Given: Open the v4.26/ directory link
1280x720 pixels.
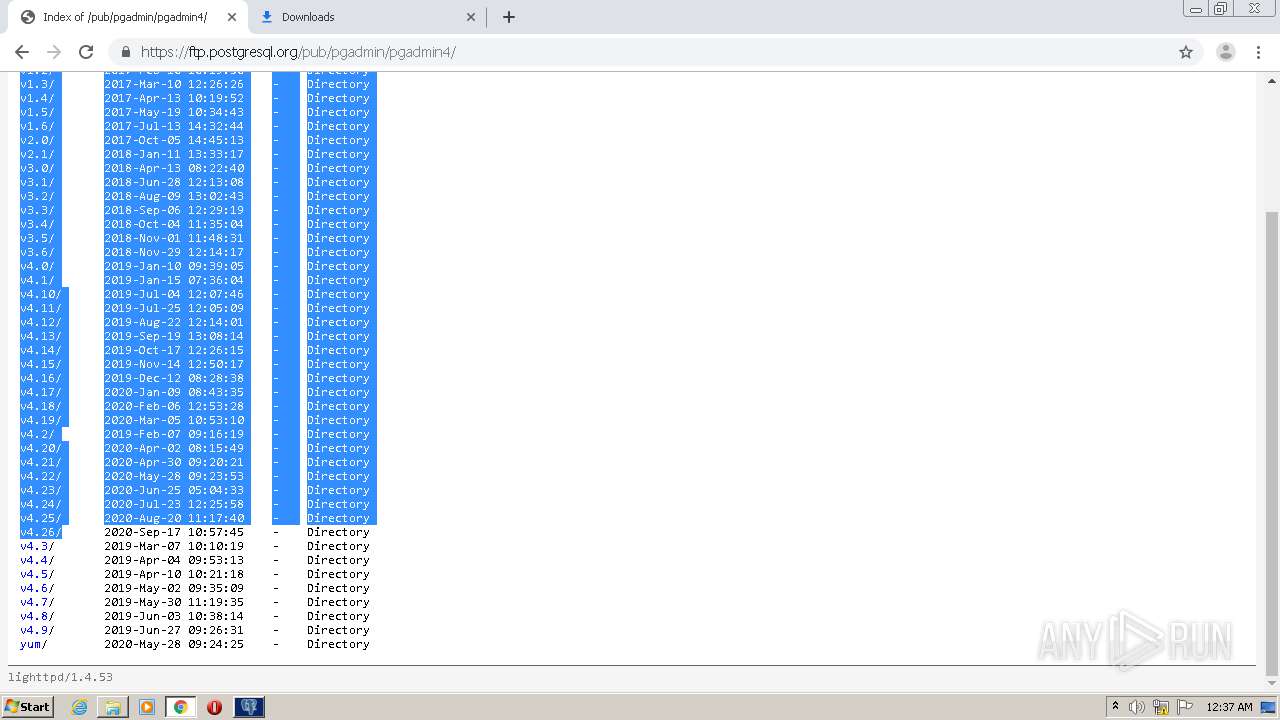Looking at the screenshot, I should coord(41,532).
